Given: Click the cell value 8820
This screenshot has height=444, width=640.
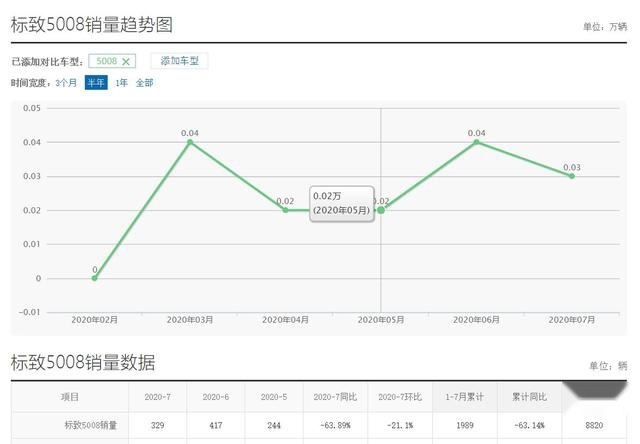Looking at the screenshot, I should pos(594,425).
